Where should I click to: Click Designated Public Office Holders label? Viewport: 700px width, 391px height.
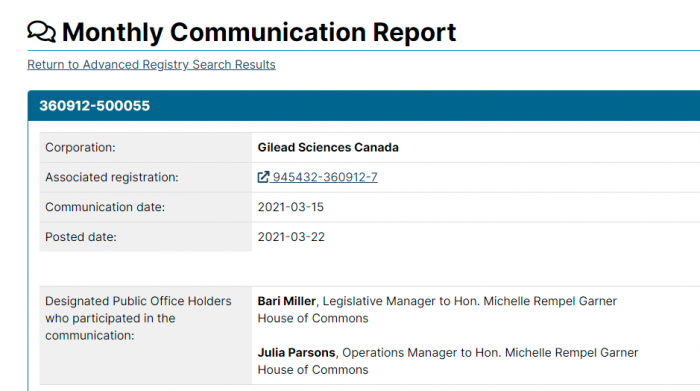click(138, 318)
